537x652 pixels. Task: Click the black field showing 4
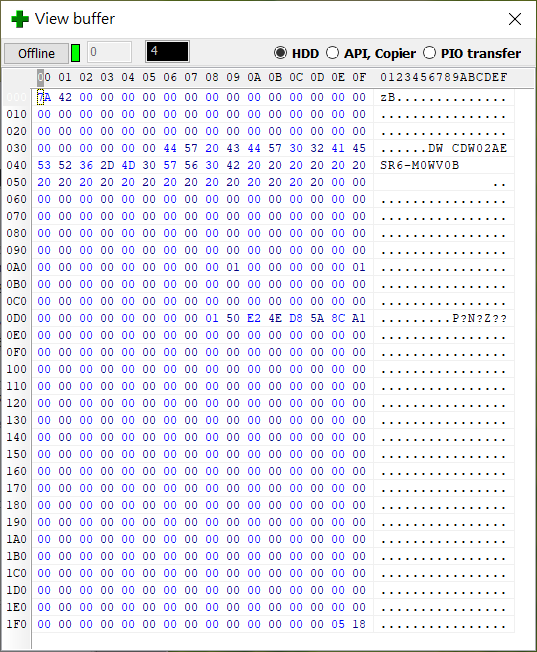click(x=167, y=52)
